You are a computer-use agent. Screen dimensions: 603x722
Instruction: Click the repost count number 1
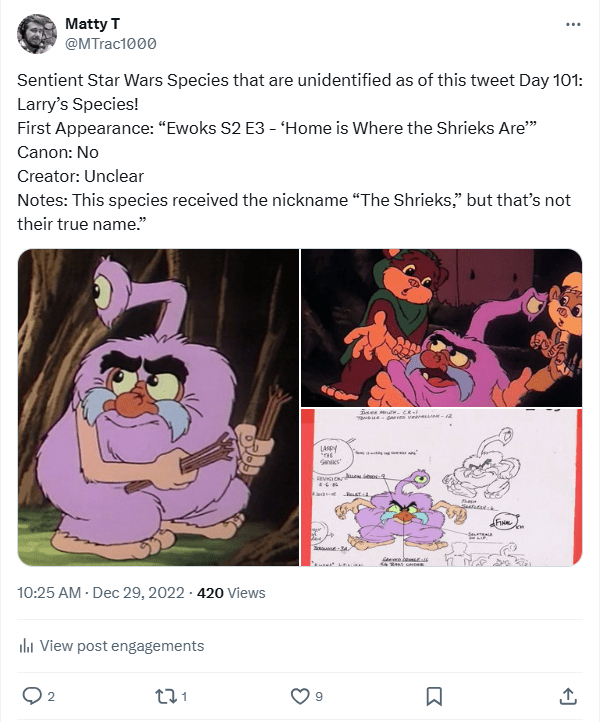click(x=185, y=696)
